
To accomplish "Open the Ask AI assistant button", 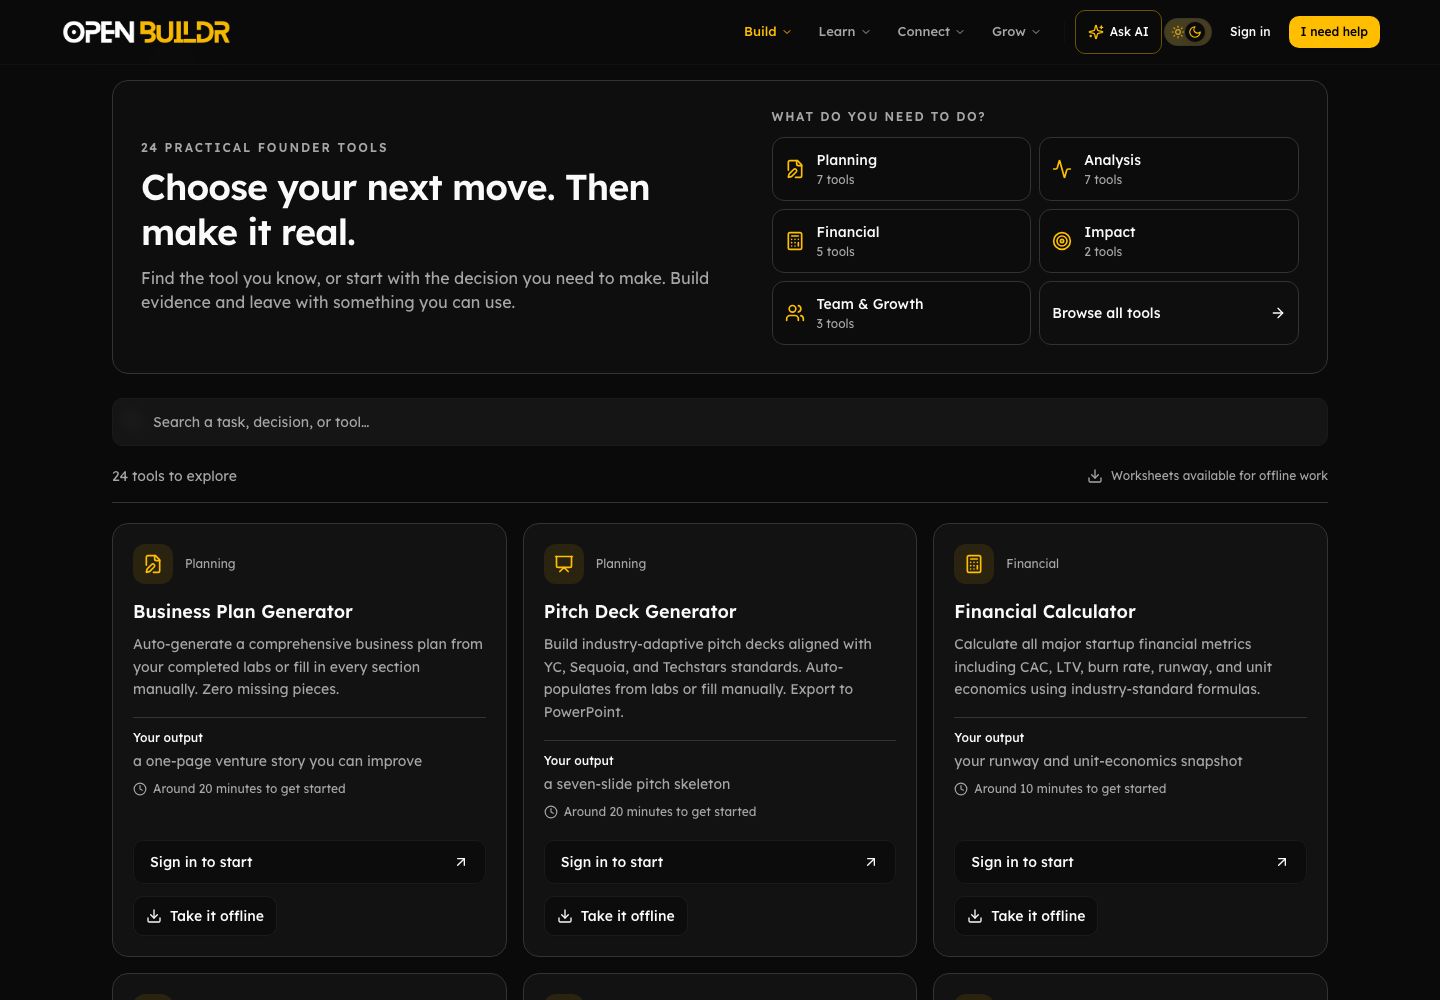I will pos(1118,32).
